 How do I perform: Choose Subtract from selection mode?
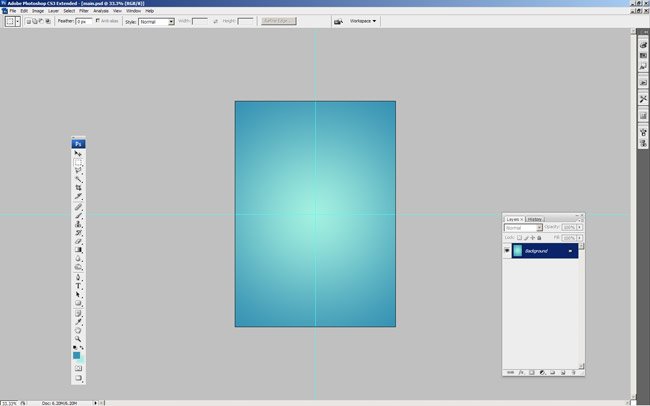(x=41, y=21)
